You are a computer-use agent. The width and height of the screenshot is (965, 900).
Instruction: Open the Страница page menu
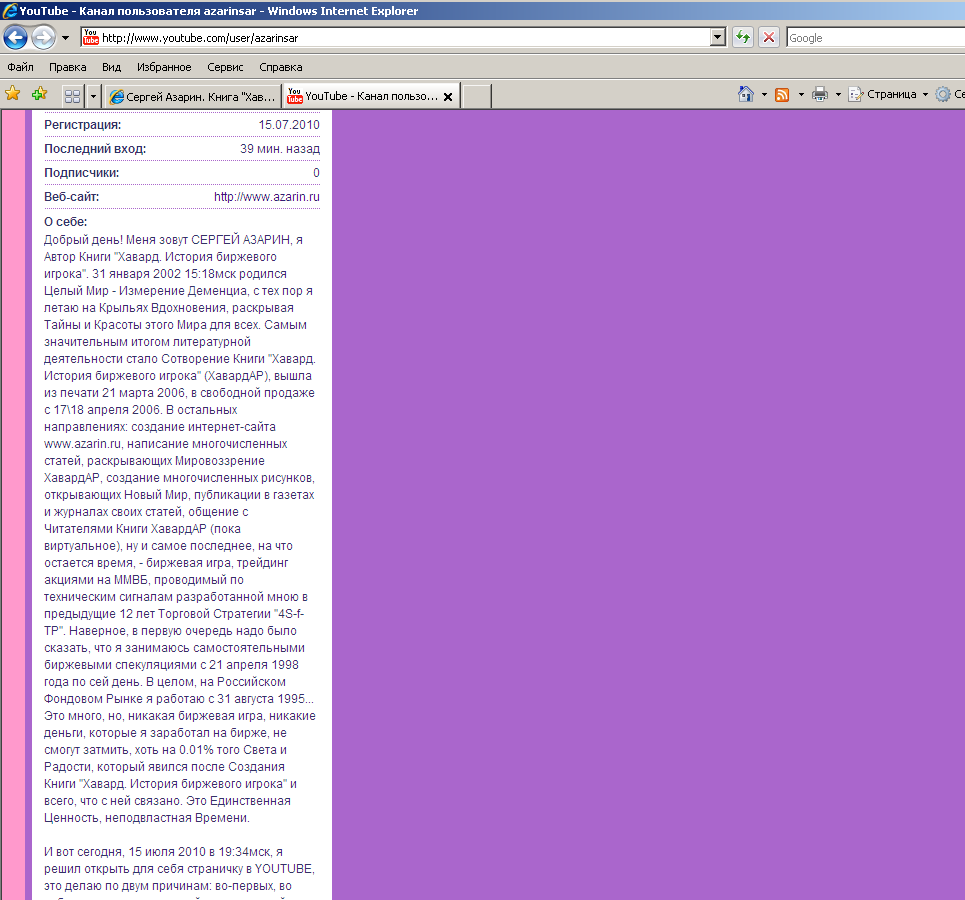tap(888, 94)
